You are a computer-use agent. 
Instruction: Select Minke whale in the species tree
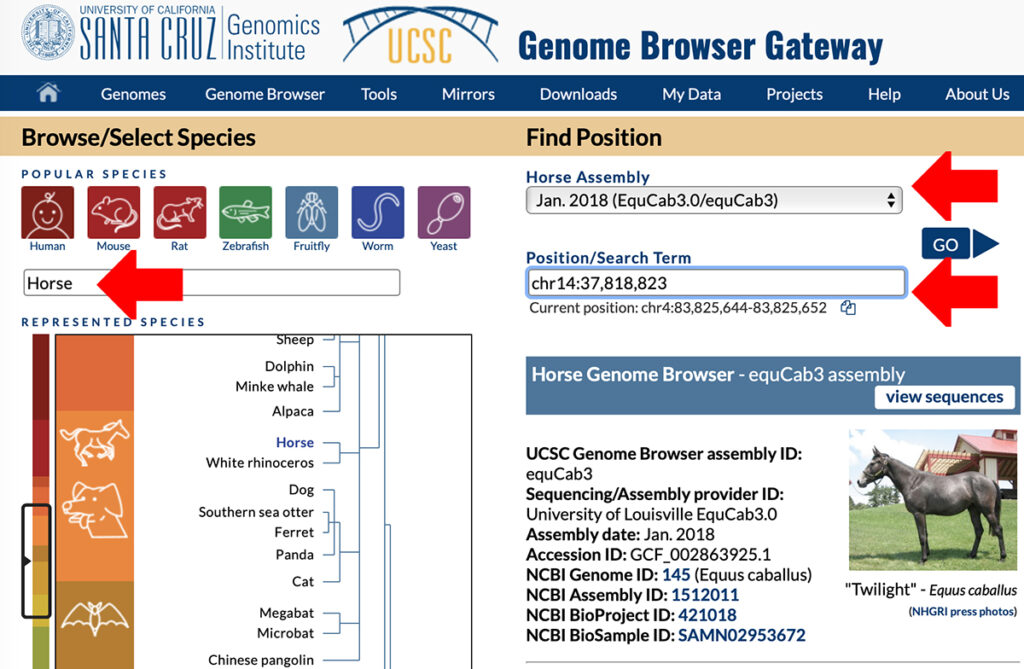click(274, 387)
